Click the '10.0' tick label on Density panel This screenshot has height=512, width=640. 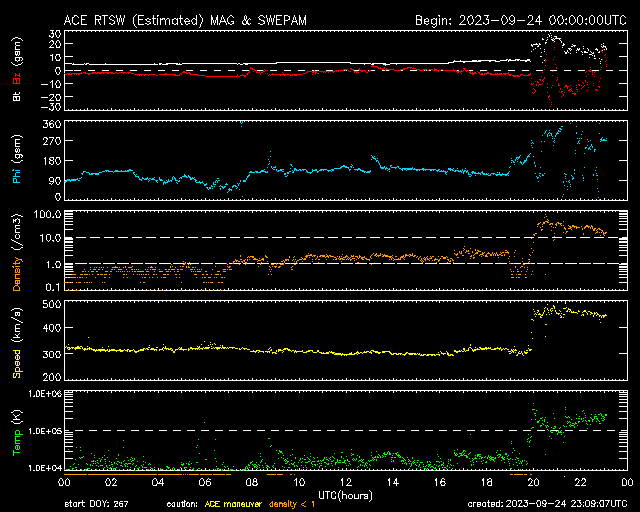coord(50,238)
